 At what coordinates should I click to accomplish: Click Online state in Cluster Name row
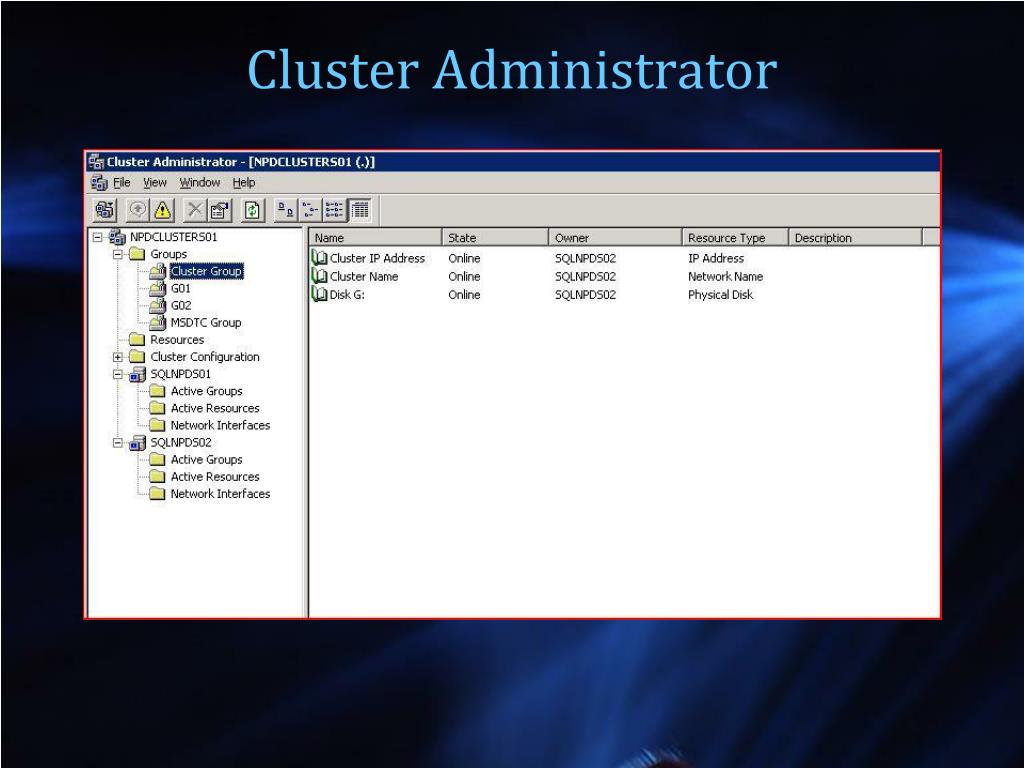464,277
